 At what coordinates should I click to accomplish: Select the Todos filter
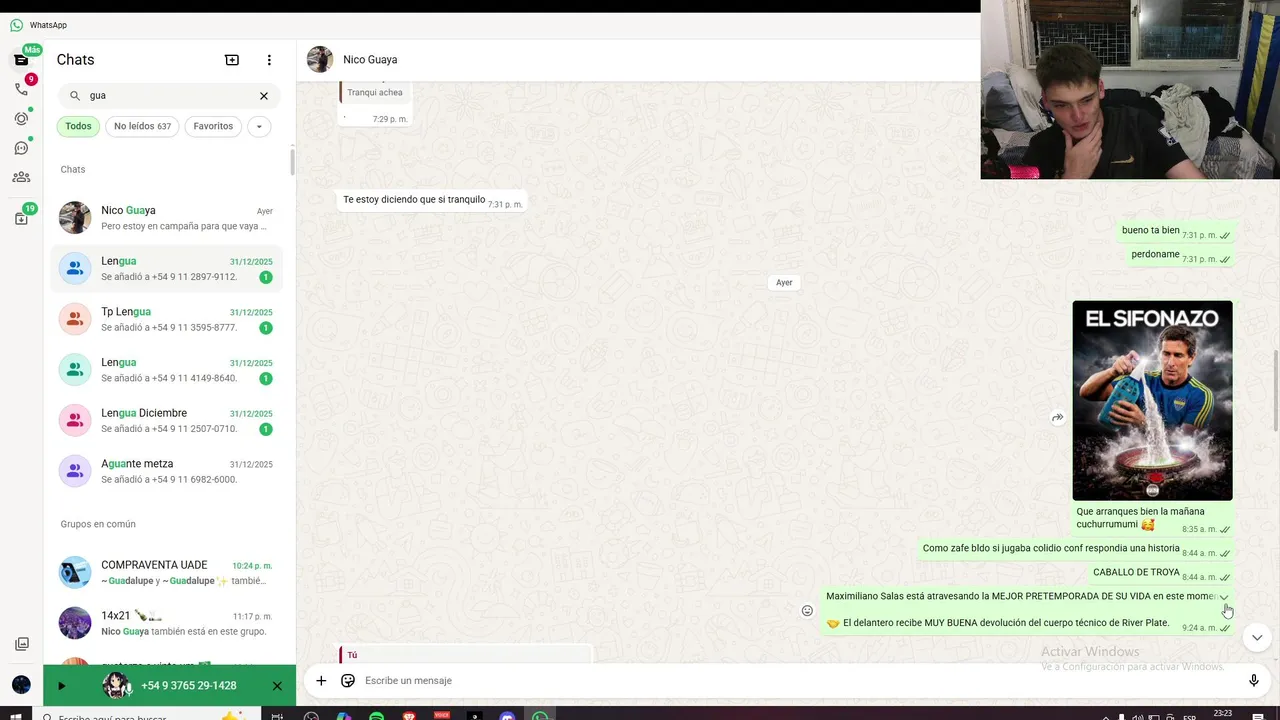tap(78, 126)
